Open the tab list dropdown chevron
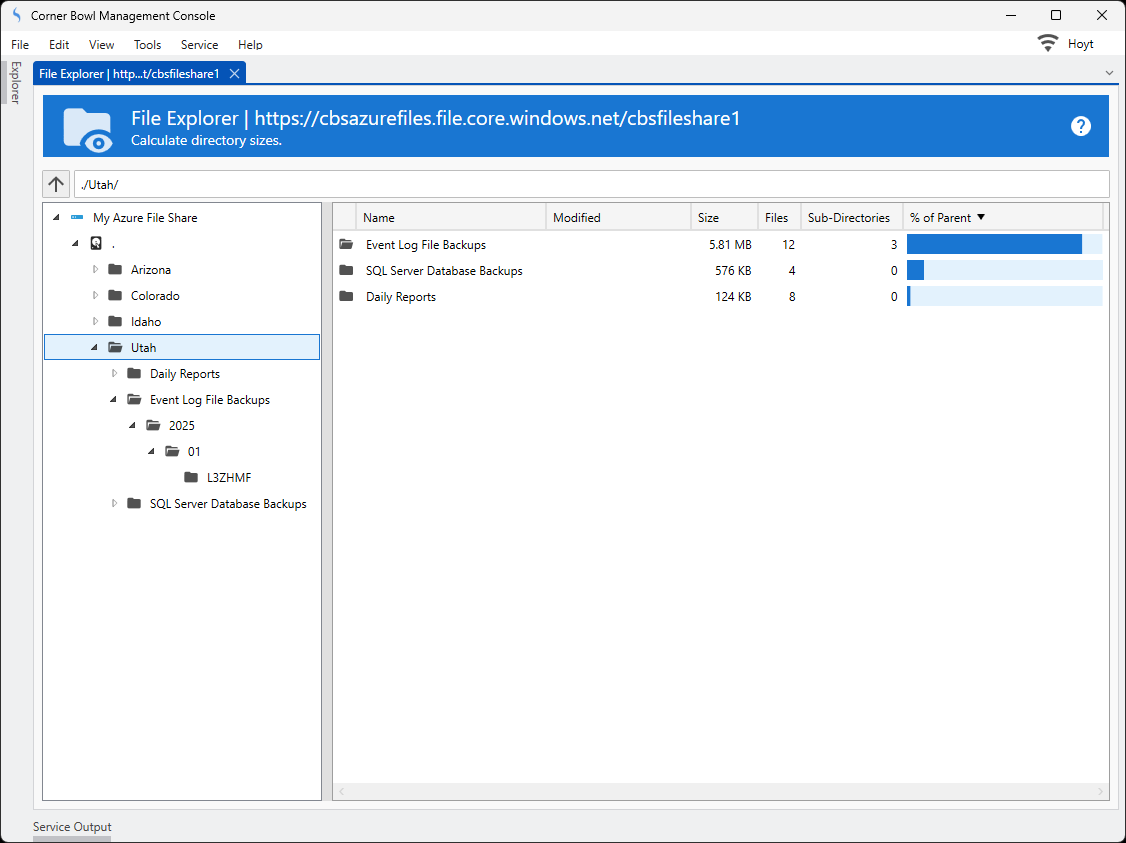Image resolution: width=1126 pixels, height=843 pixels. (x=1108, y=73)
